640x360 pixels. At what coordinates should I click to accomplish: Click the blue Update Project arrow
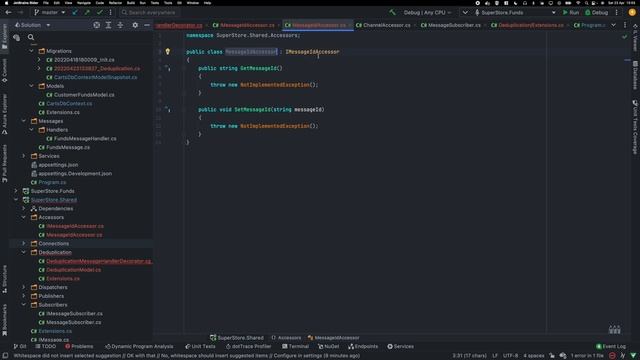pyautogui.click(x=75, y=12)
